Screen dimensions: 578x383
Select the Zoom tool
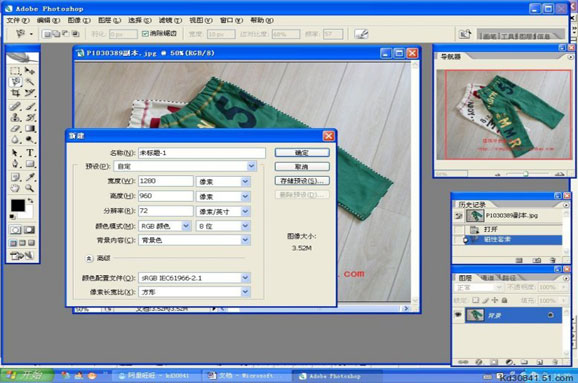[x=30, y=188]
